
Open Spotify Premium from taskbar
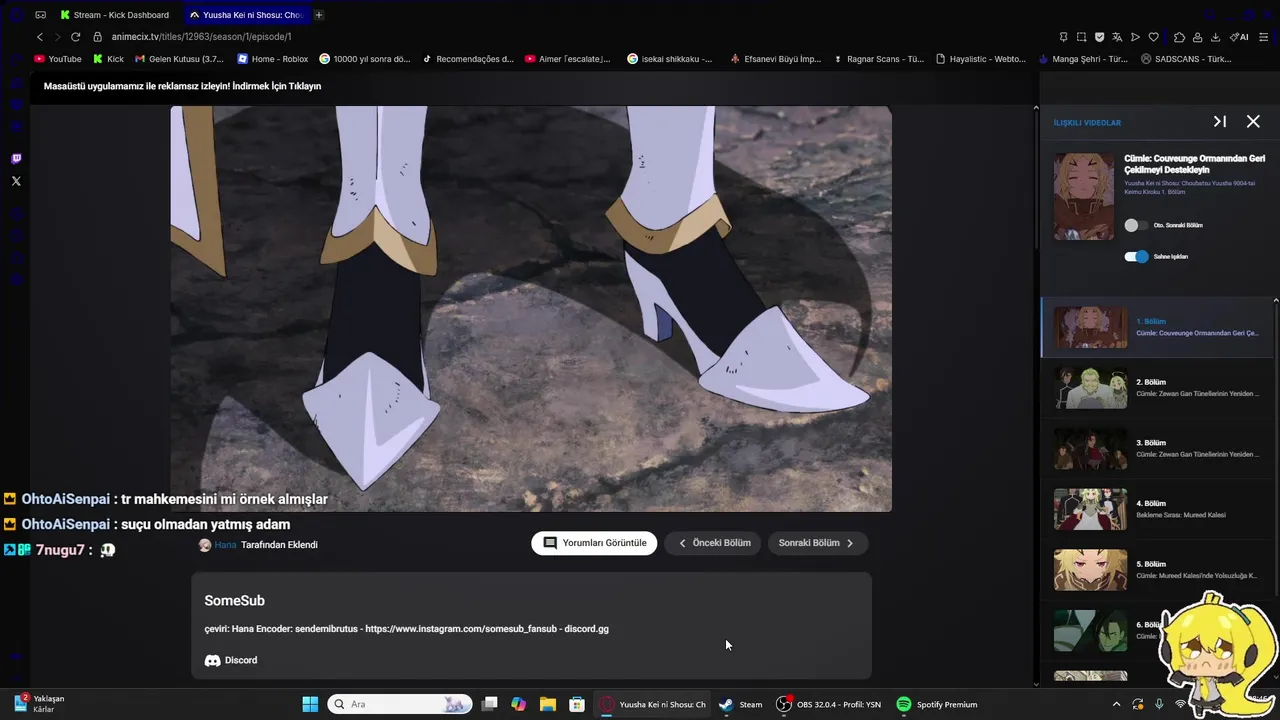tap(937, 704)
